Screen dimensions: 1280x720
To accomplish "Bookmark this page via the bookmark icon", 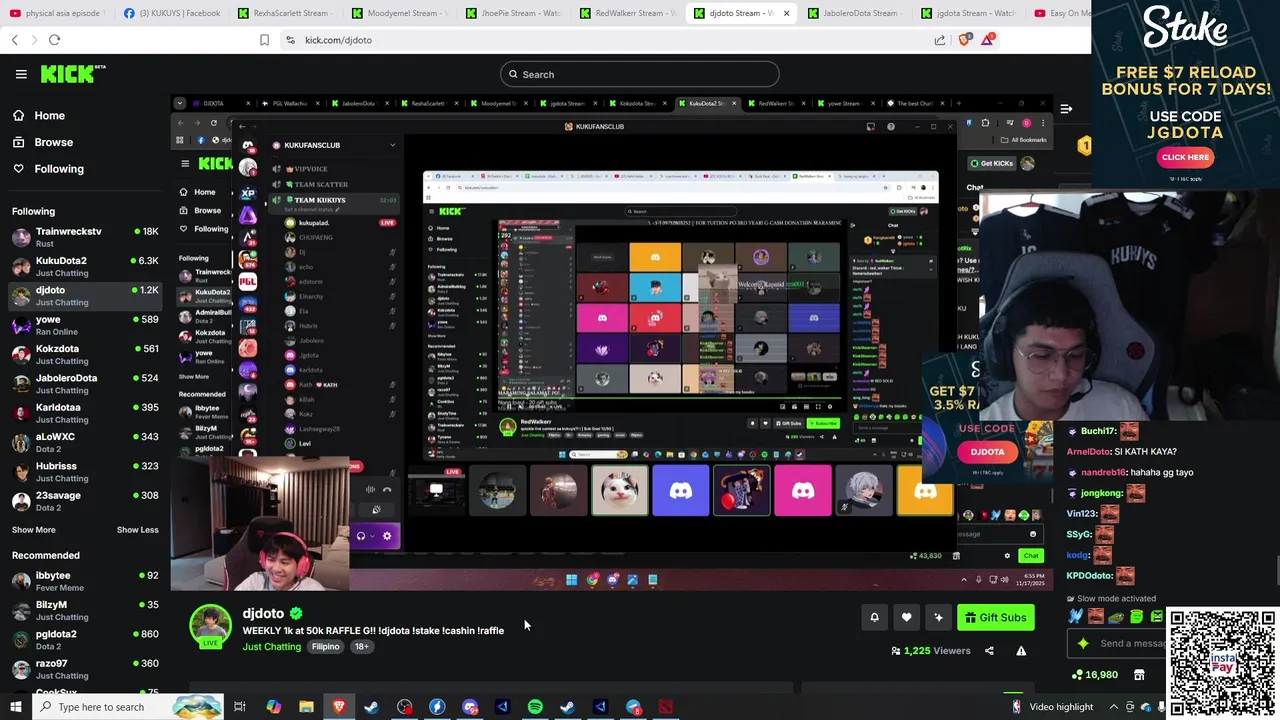I will [264, 40].
